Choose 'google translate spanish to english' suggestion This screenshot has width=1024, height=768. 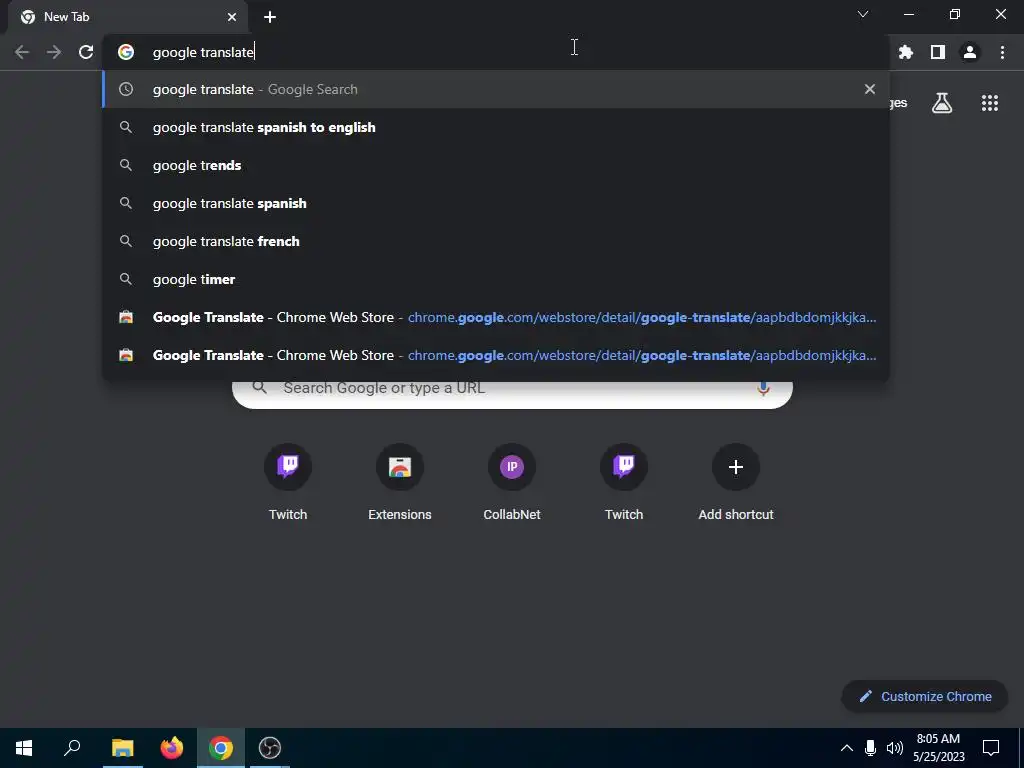496,127
